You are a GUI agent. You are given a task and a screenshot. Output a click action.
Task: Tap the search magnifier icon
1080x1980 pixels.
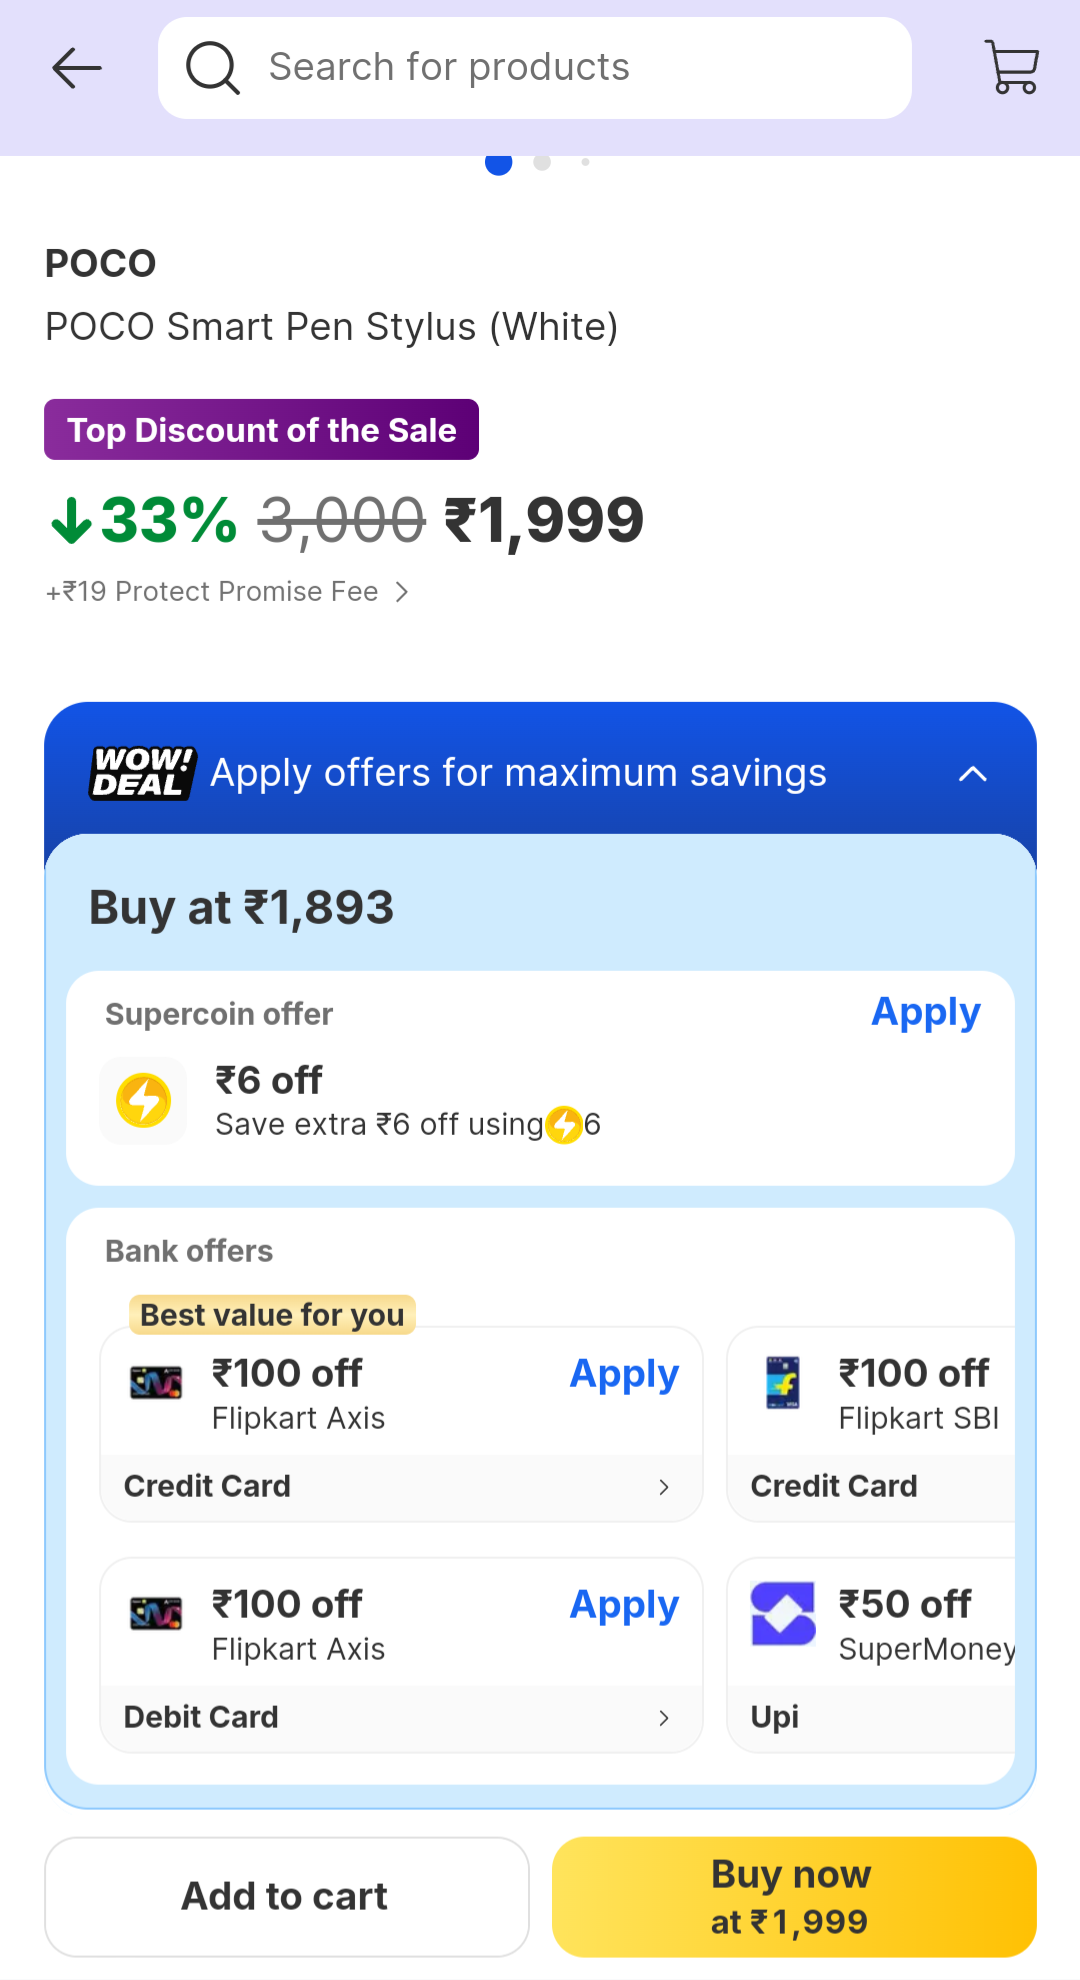[212, 68]
